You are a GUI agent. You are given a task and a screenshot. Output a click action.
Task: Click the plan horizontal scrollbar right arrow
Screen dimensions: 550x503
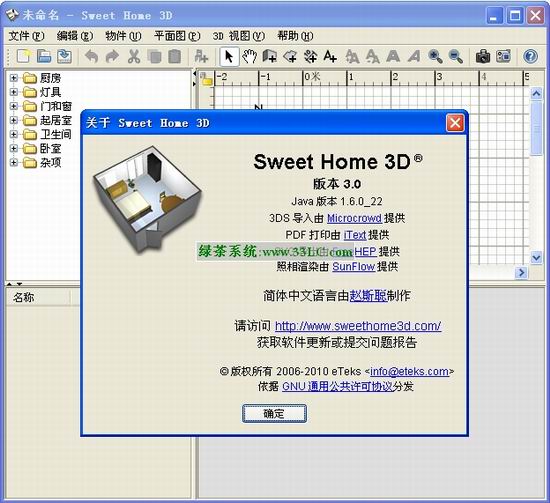pyautogui.click(x=522, y=273)
